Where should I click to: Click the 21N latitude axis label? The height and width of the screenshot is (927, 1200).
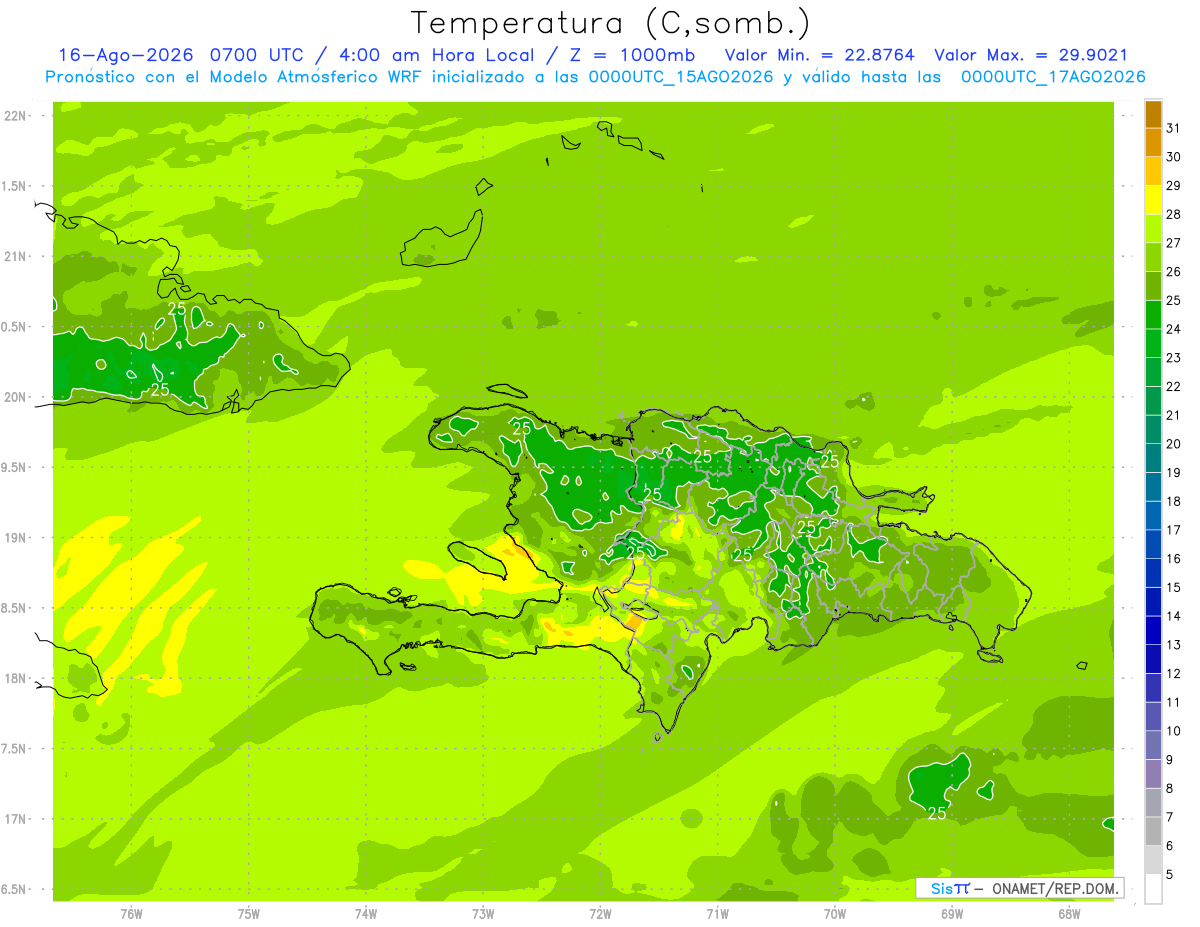coord(15,256)
